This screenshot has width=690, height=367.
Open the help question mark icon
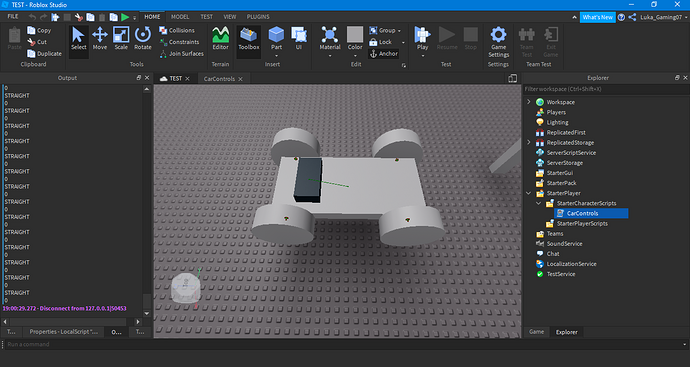tap(621, 17)
